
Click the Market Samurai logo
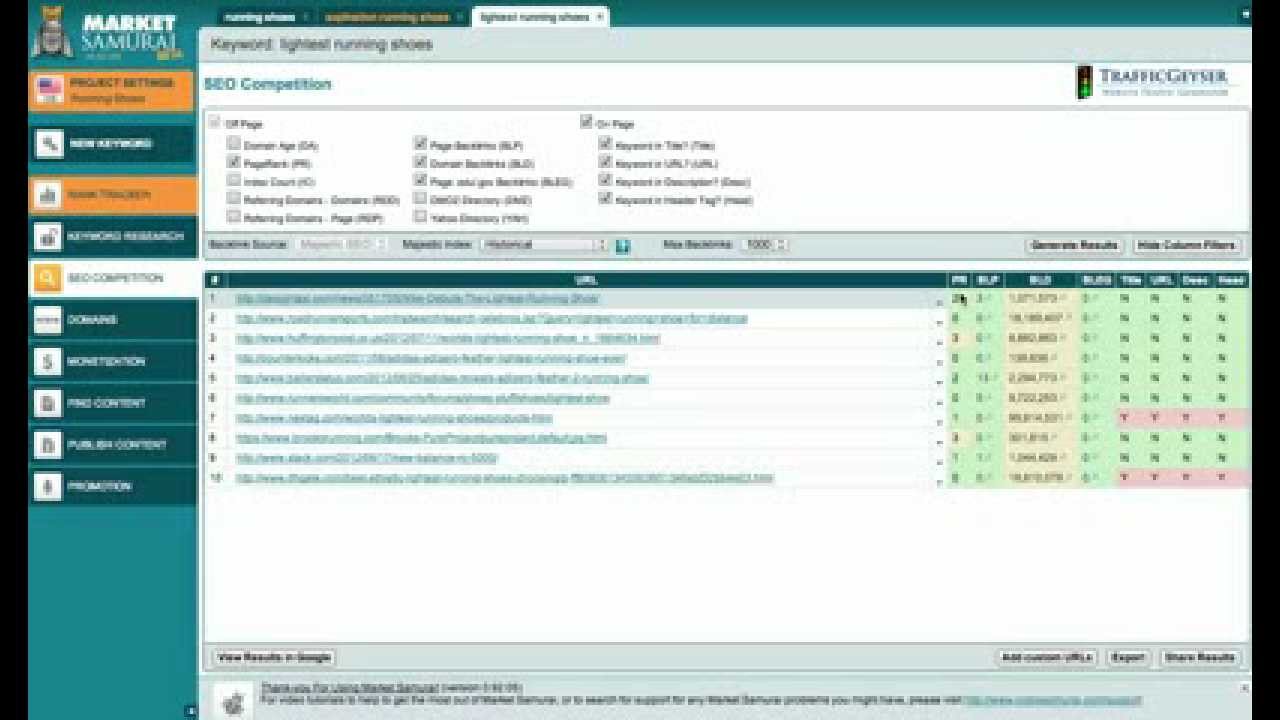pos(108,35)
